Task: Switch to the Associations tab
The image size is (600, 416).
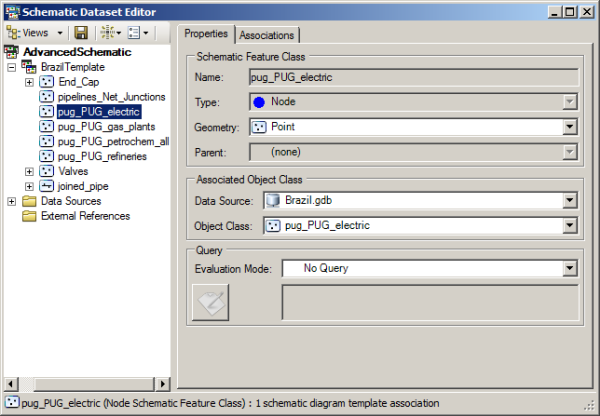Action: pyautogui.click(x=267, y=35)
